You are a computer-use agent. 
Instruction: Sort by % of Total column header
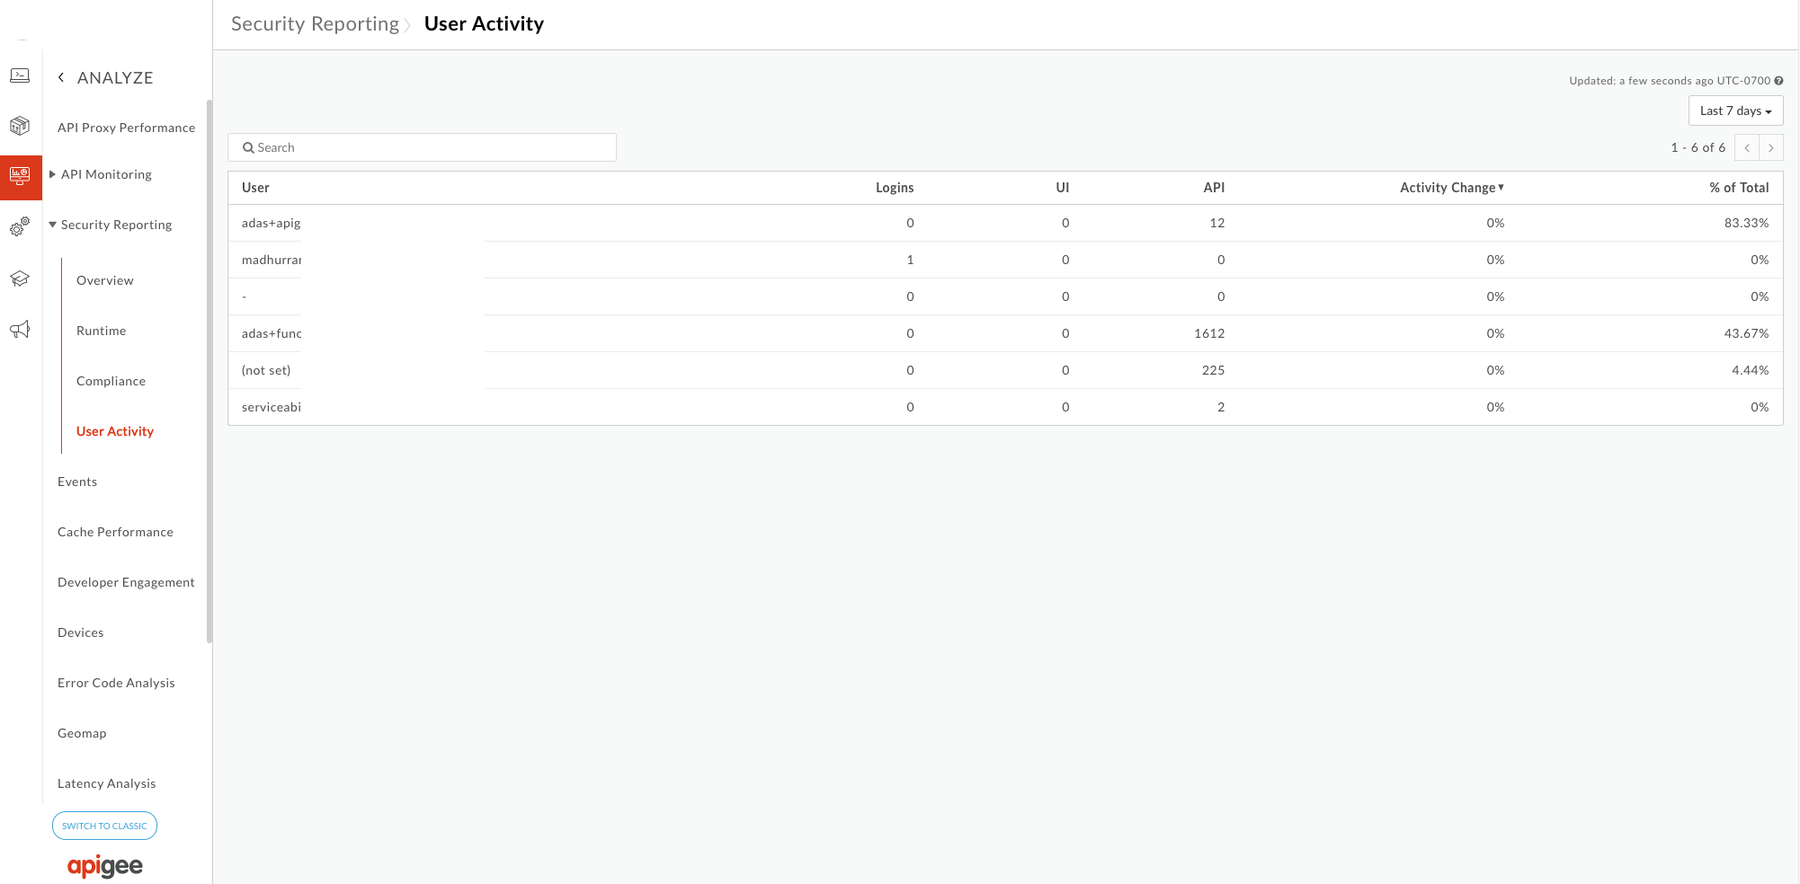[1738, 188]
